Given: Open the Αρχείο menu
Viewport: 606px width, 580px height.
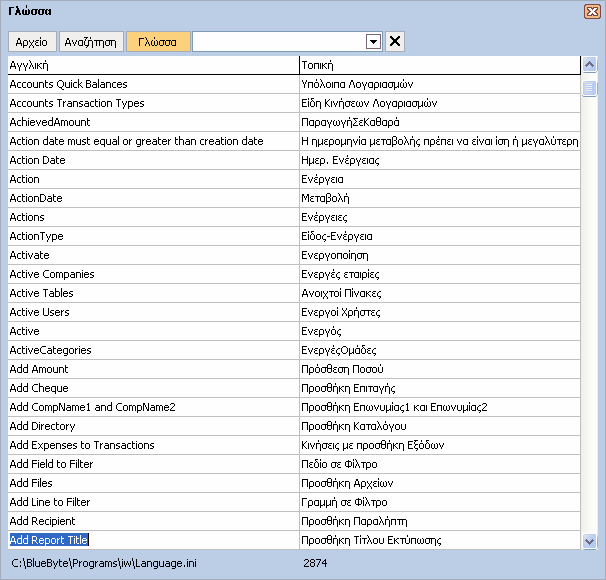Looking at the screenshot, I should [x=32, y=42].
